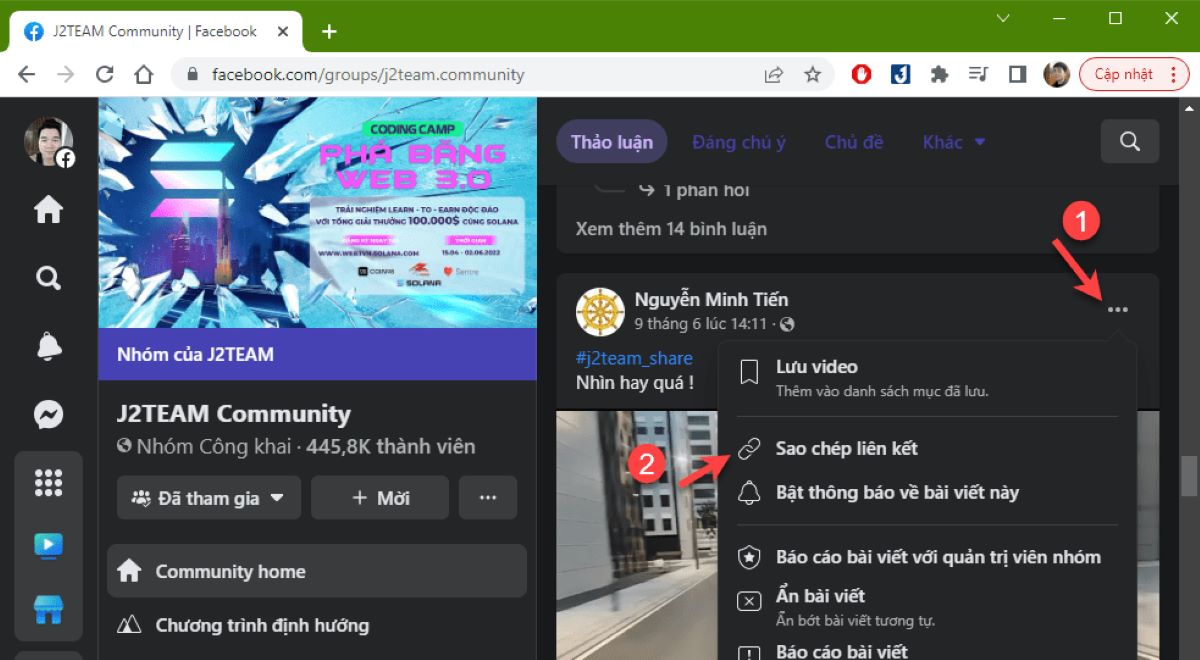The height and width of the screenshot is (660, 1200).
Task: Select Lưu video menu entry
Action: click(x=927, y=377)
